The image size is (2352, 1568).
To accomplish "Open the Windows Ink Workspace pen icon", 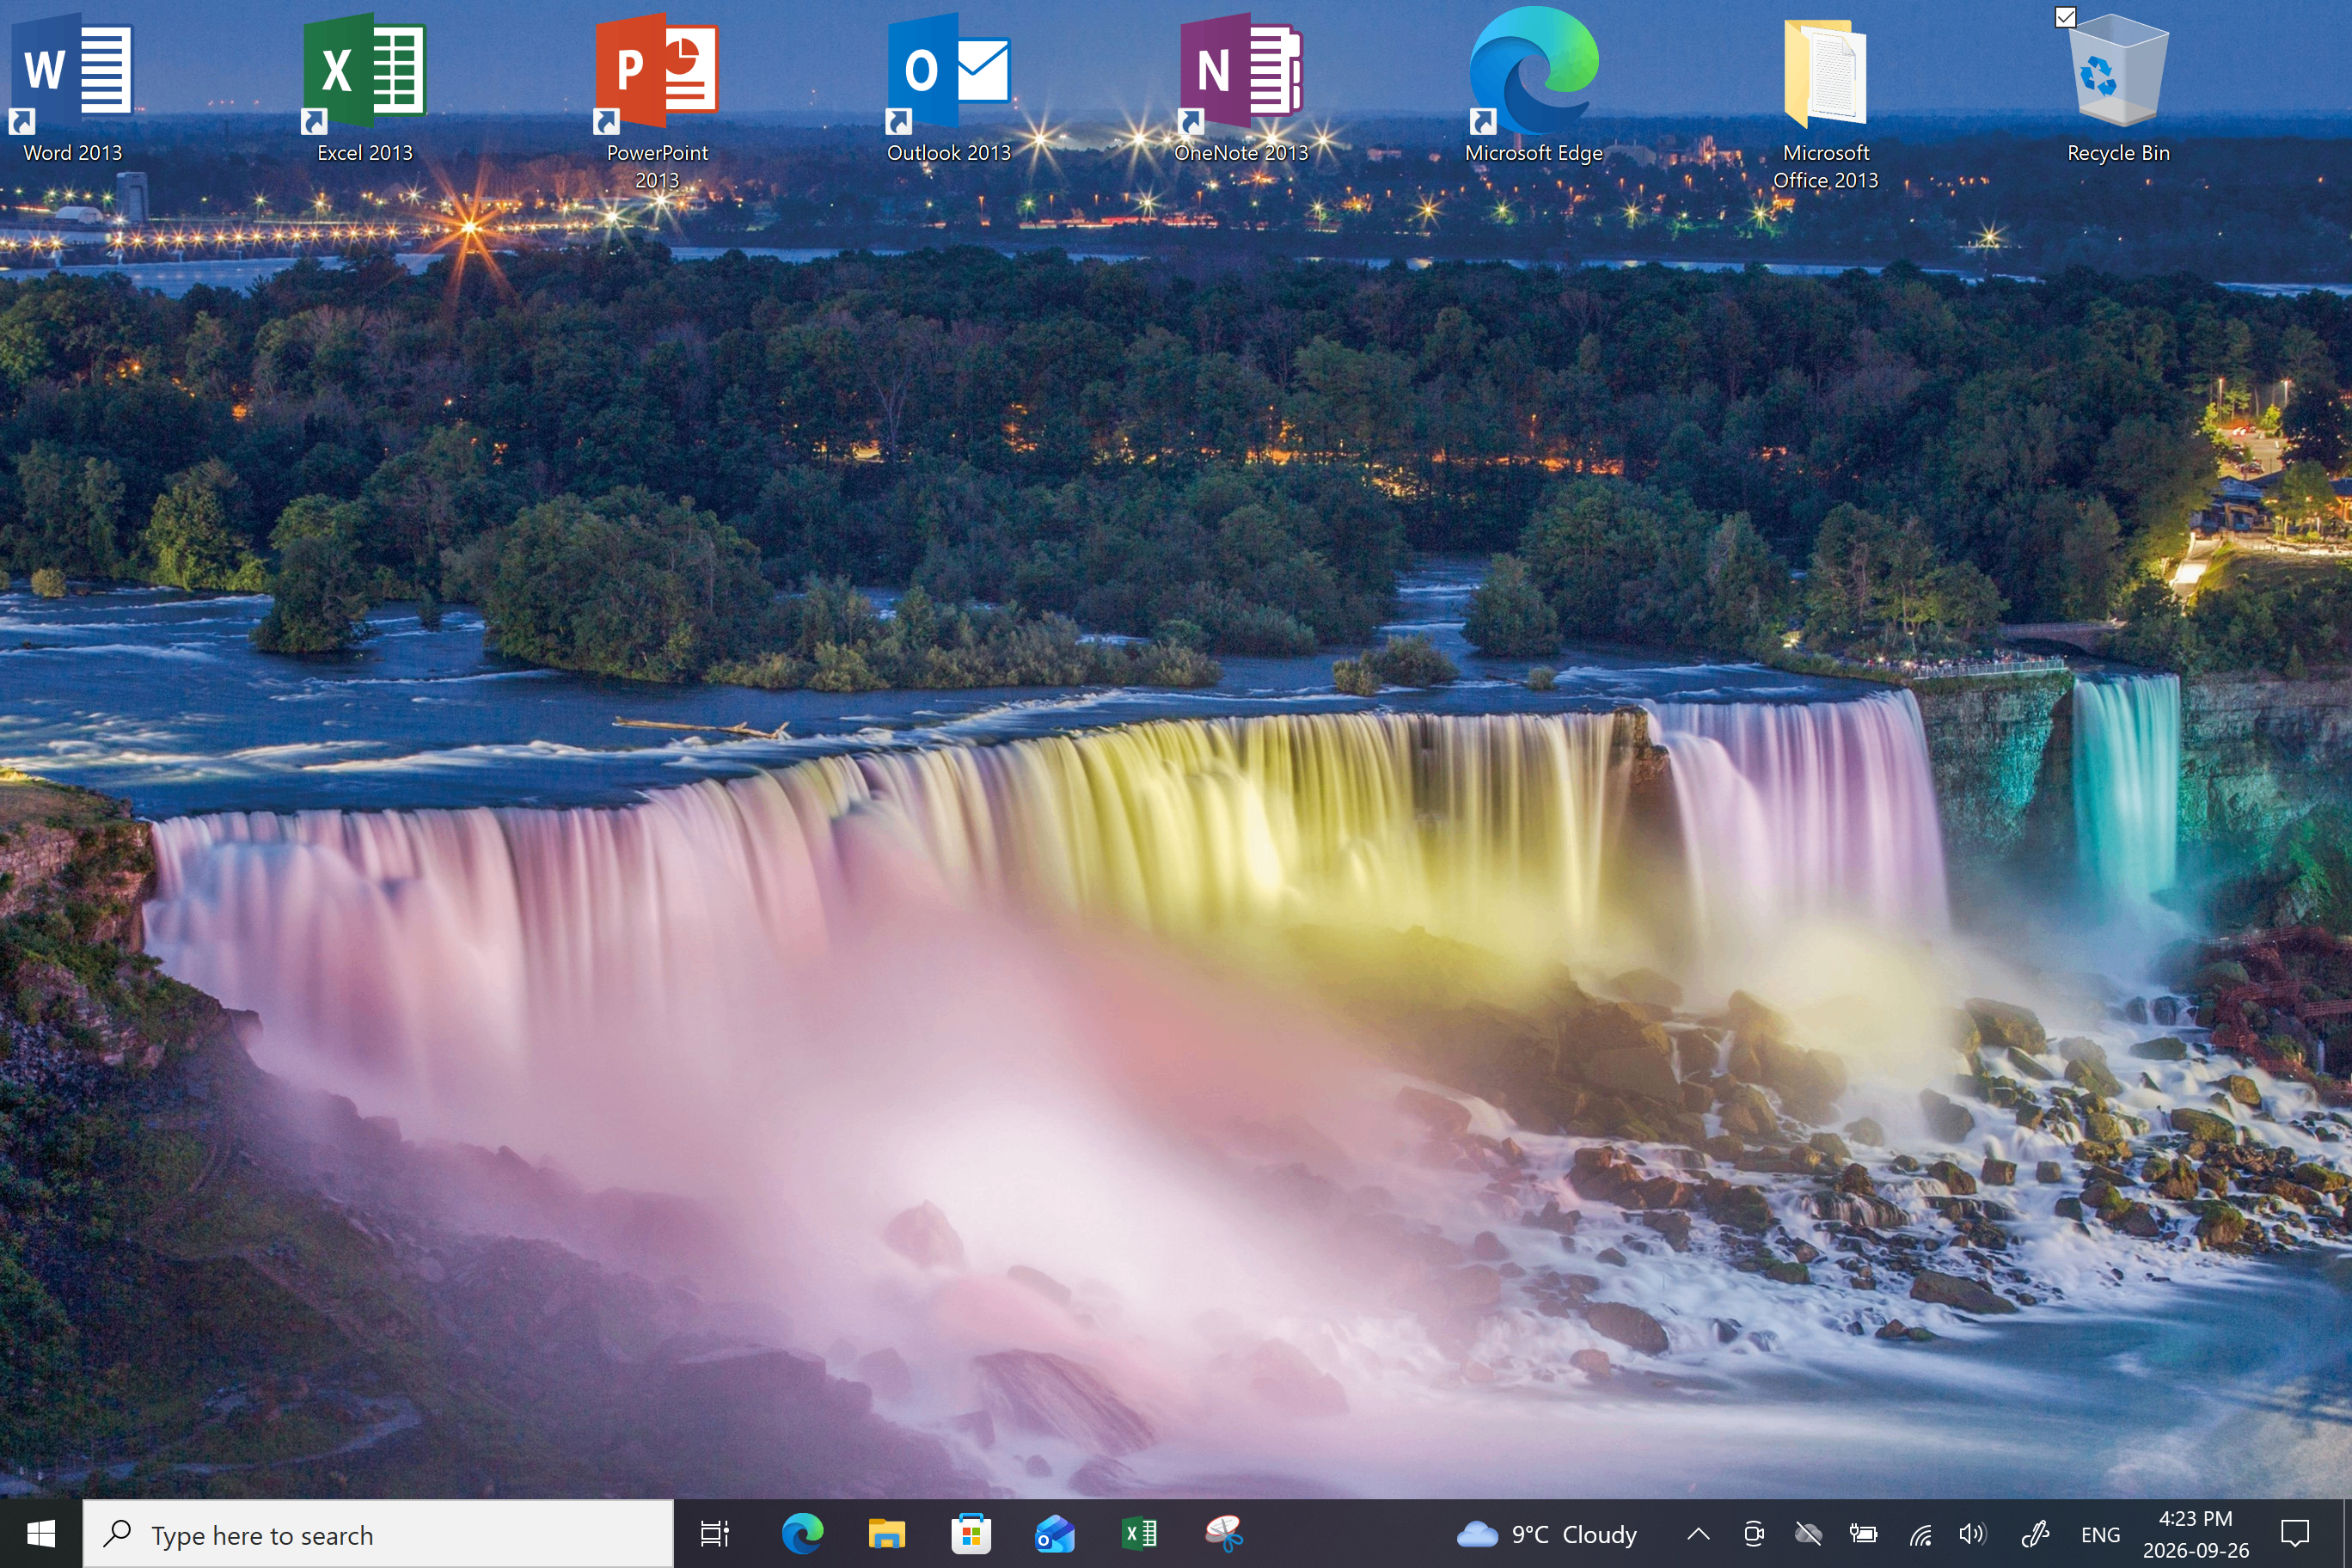I will (2034, 1533).
